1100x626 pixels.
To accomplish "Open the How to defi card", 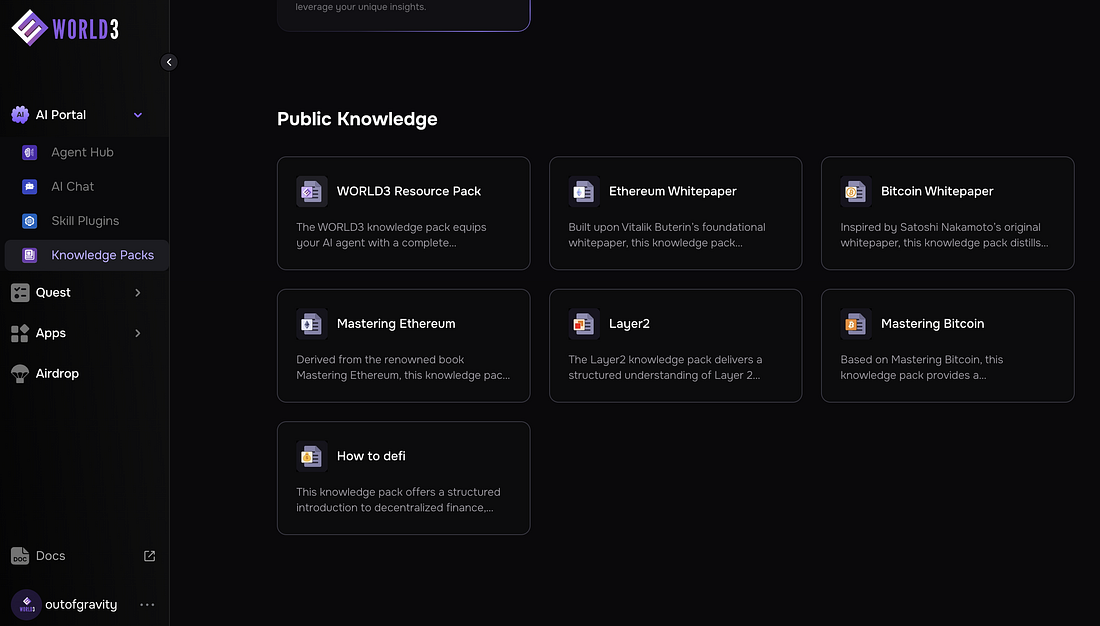I will click(403, 477).
